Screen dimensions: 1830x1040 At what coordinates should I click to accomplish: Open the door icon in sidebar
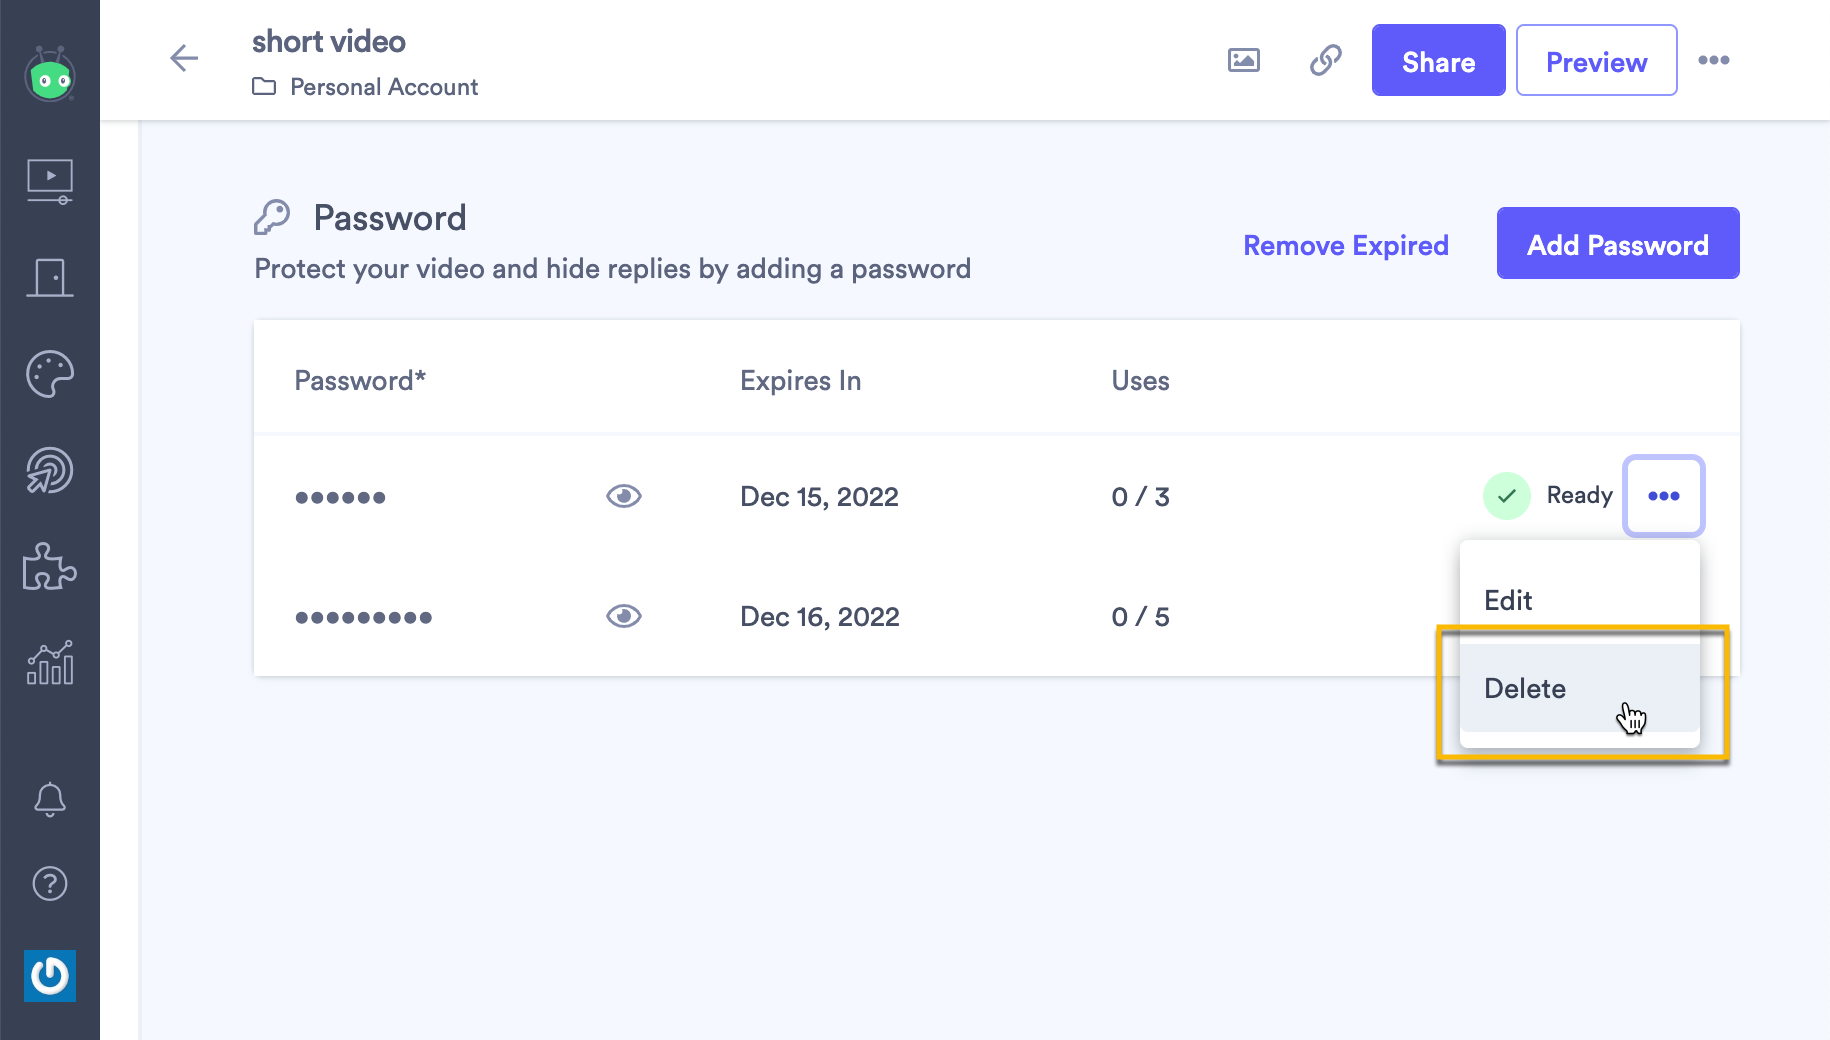pos(50,278)
